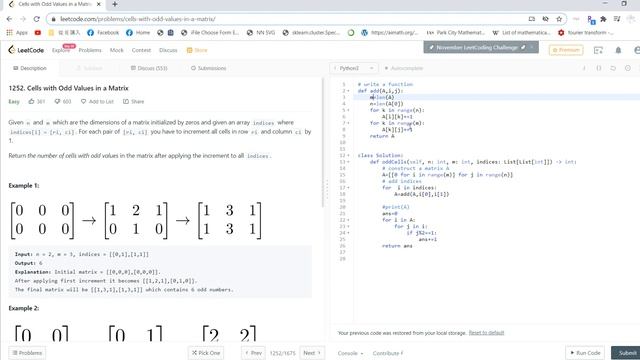Click the cast icon in address bar
The image size is (640, 360).
tap(532, 19)
